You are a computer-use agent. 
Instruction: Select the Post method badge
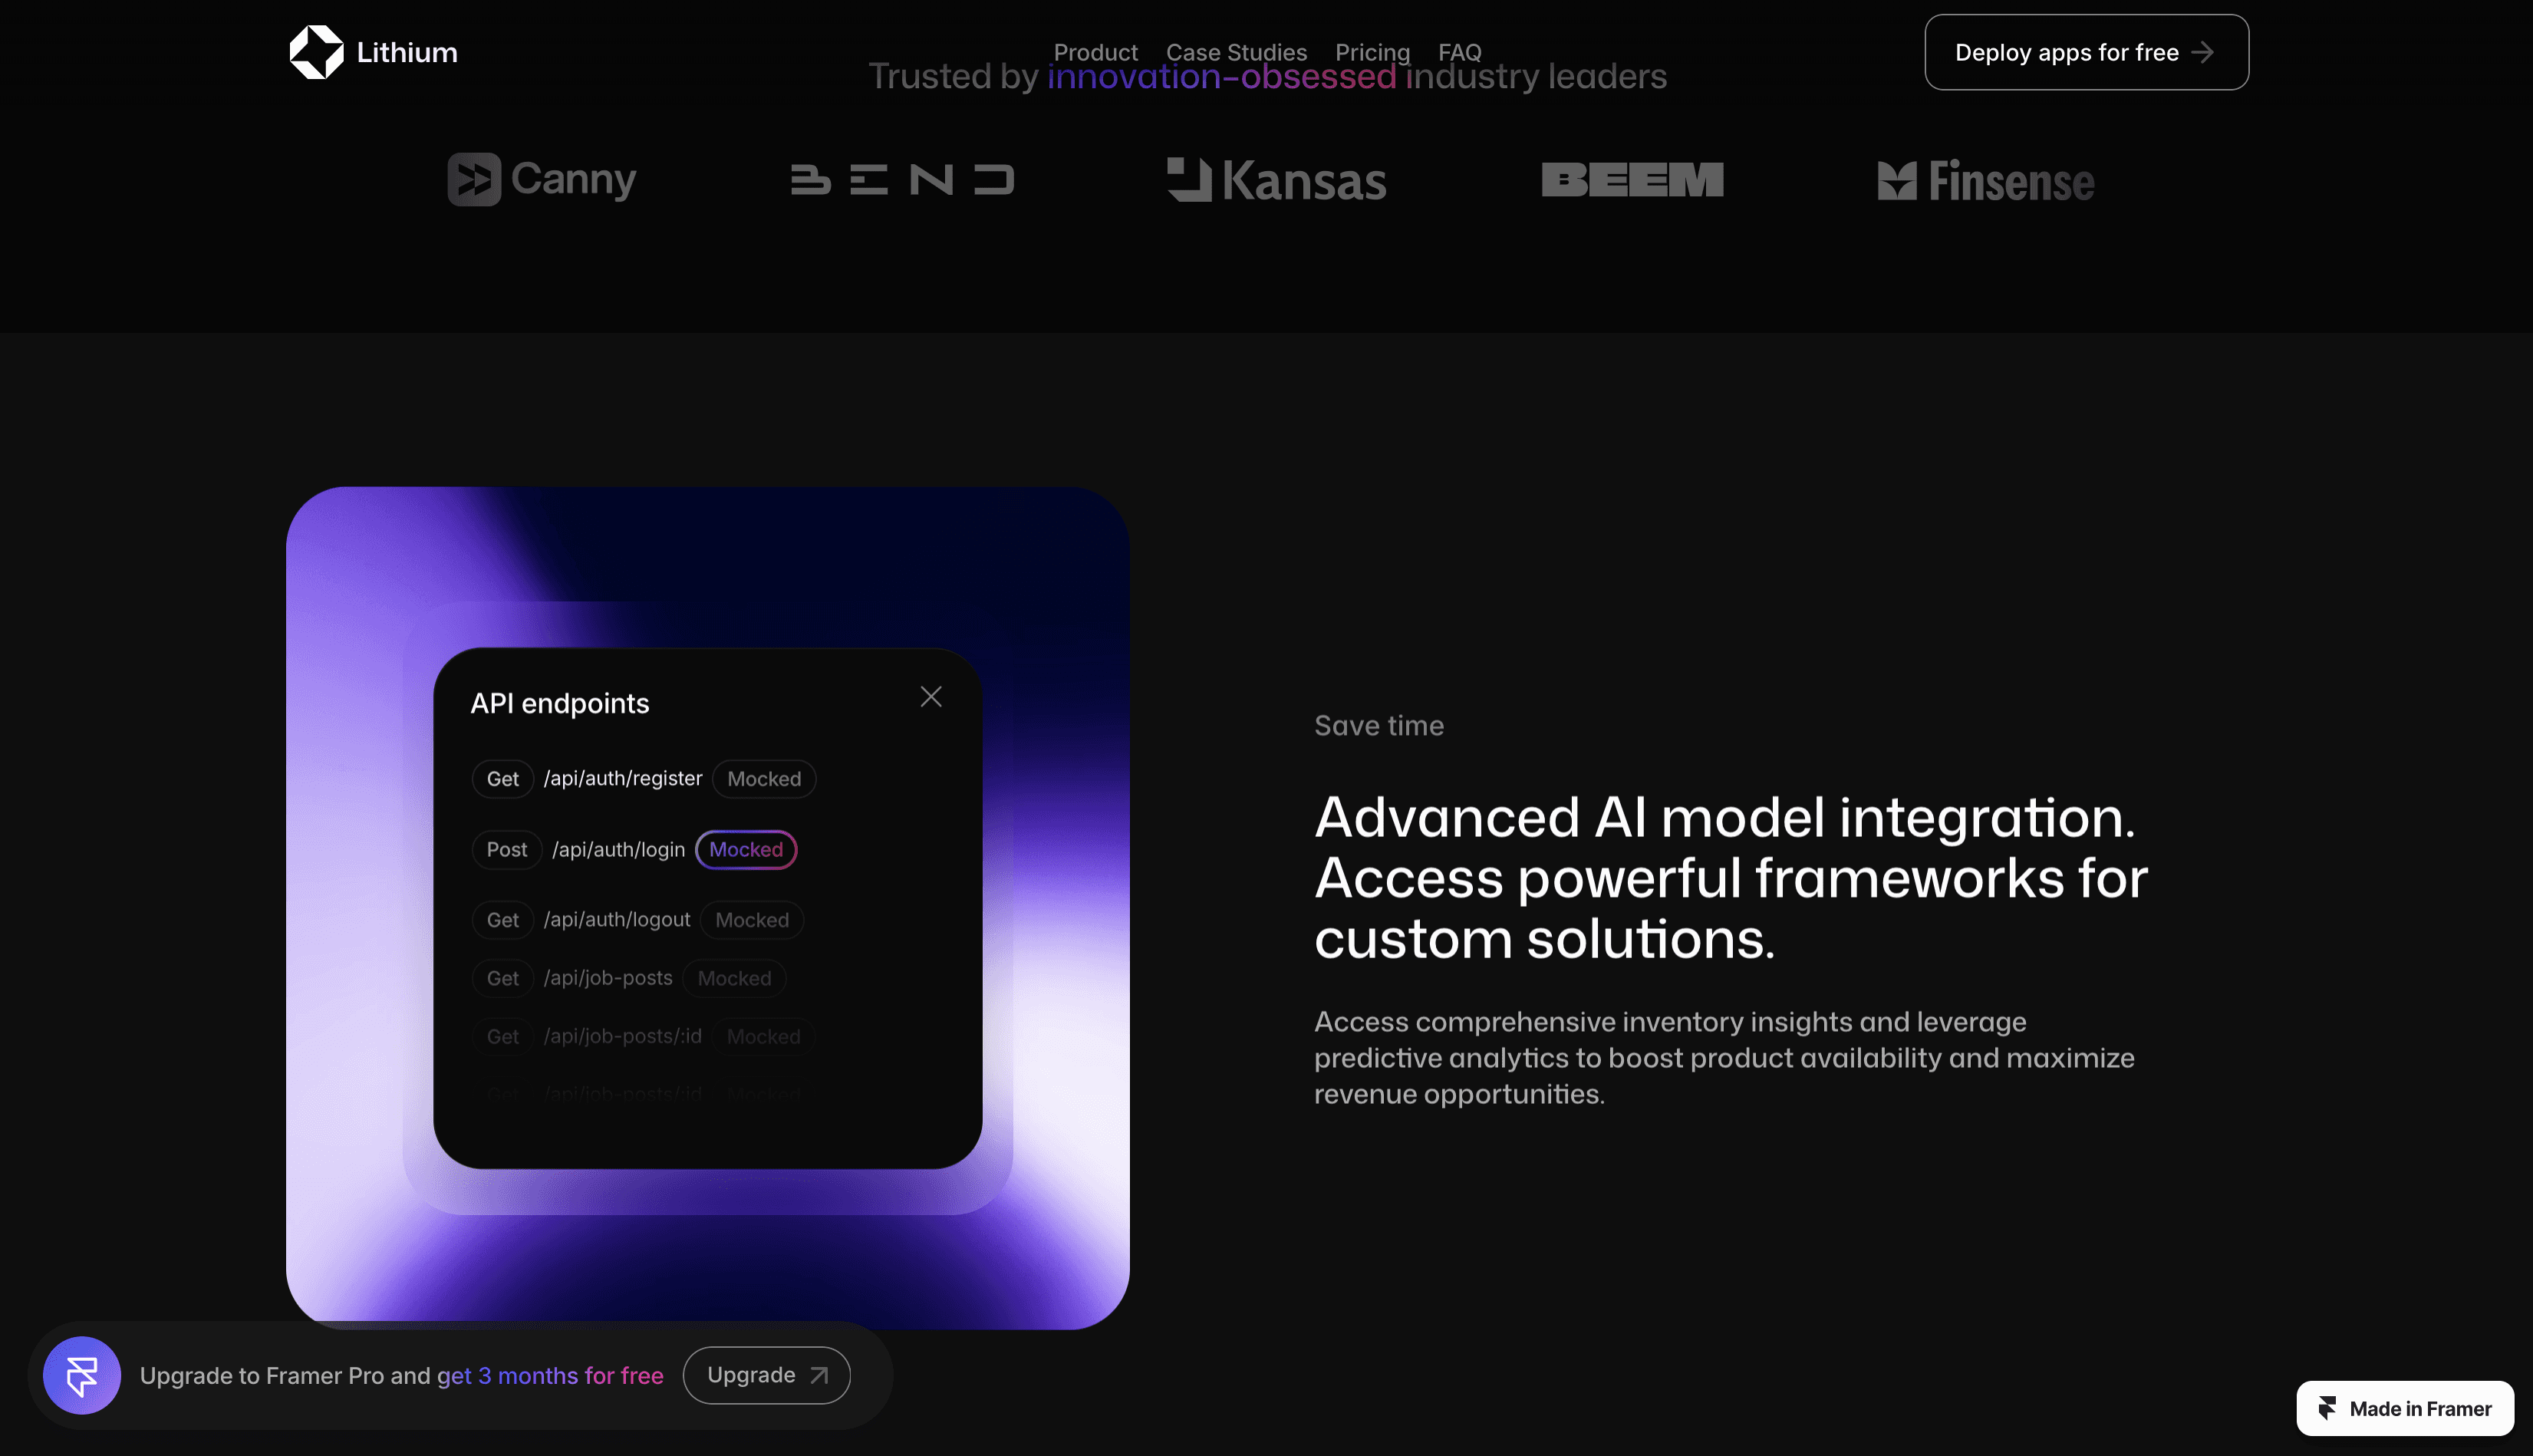coord(506,850)
